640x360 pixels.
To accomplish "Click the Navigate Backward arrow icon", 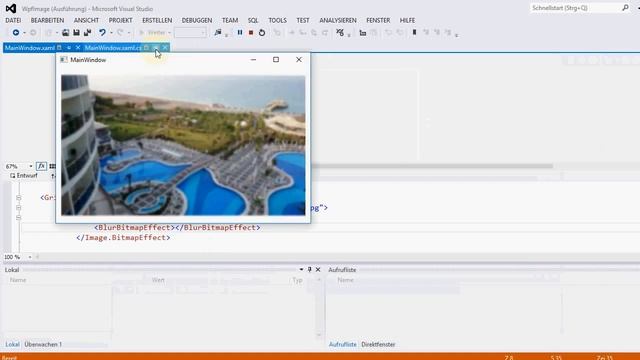I will click(16, 33).
